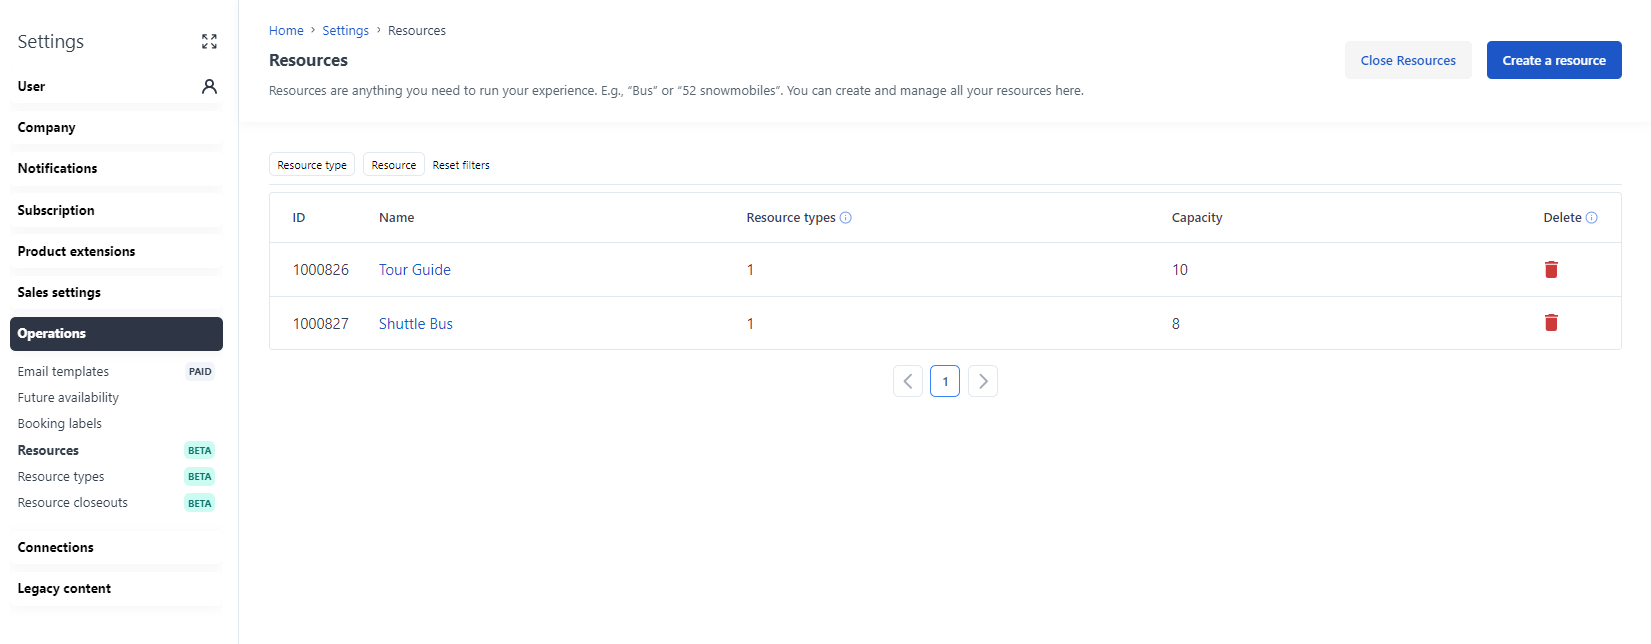Open Resource closeouts in sidebar
1651x644 pixels.
73,503
